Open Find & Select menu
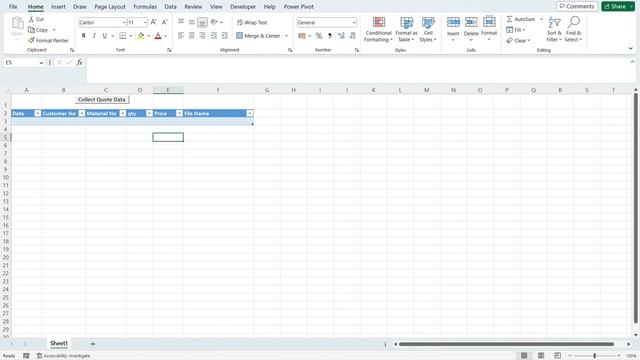Image resolution: width=640 pixels, height=360 pixels. [x=573, y=29]
